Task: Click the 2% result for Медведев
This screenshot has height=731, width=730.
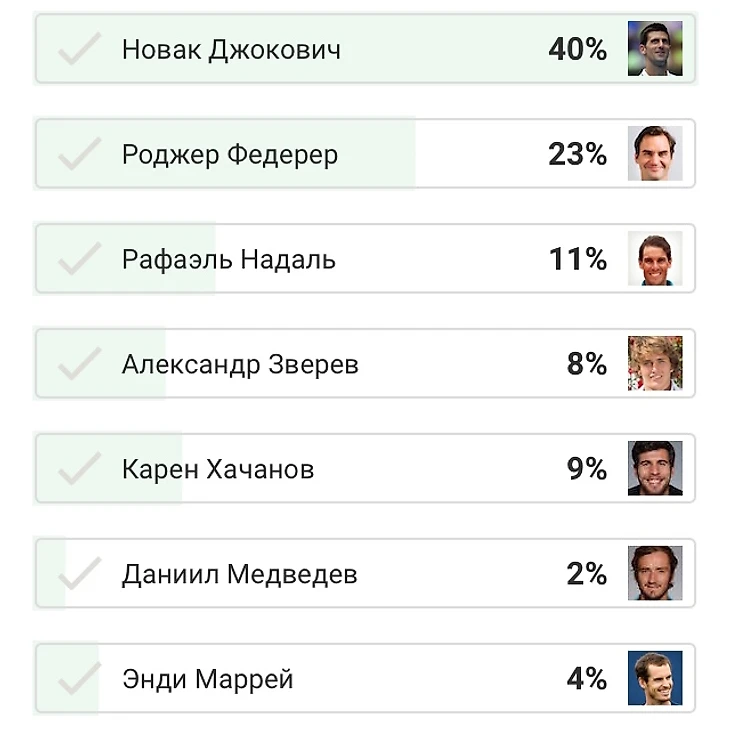Action: click(587, 573)
